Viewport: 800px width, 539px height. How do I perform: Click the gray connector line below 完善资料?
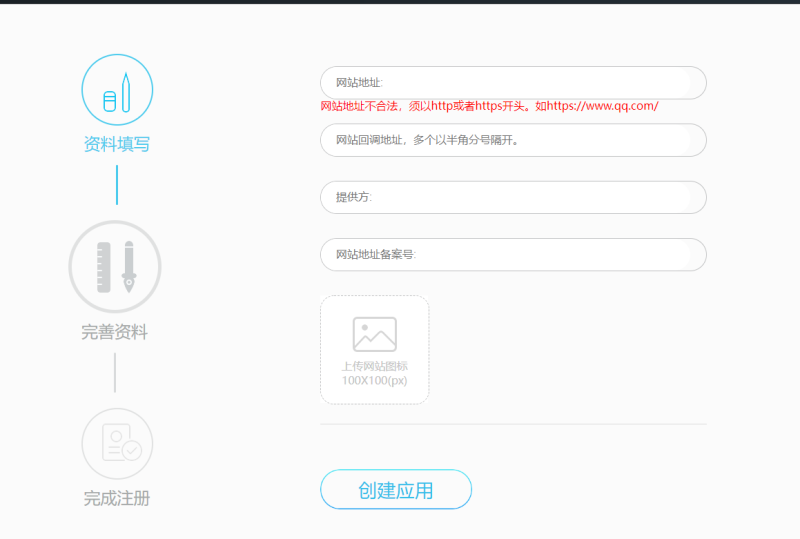point(115,372)
